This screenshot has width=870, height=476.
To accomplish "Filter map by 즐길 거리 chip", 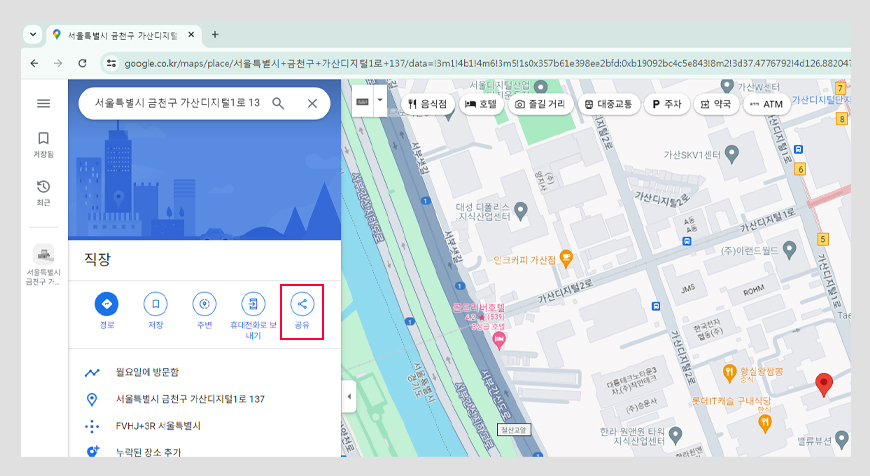I will (540, 104).
